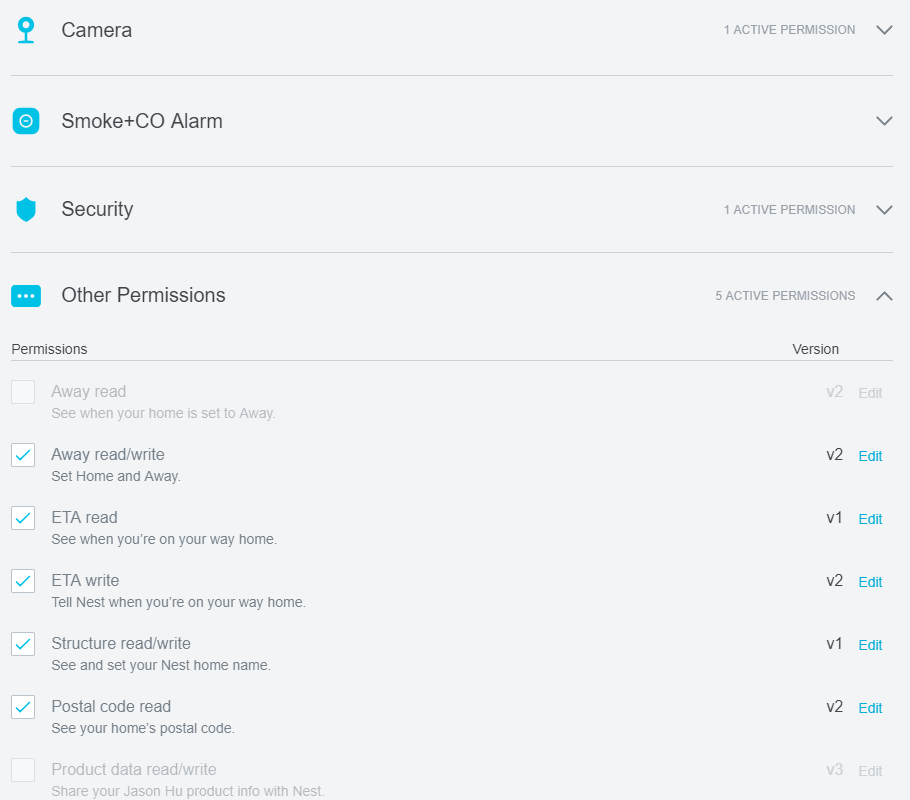This screenshot has height=800, width=910.
Task: Select the Security section title
Action: pyautogui.click(x=98, y=209)
